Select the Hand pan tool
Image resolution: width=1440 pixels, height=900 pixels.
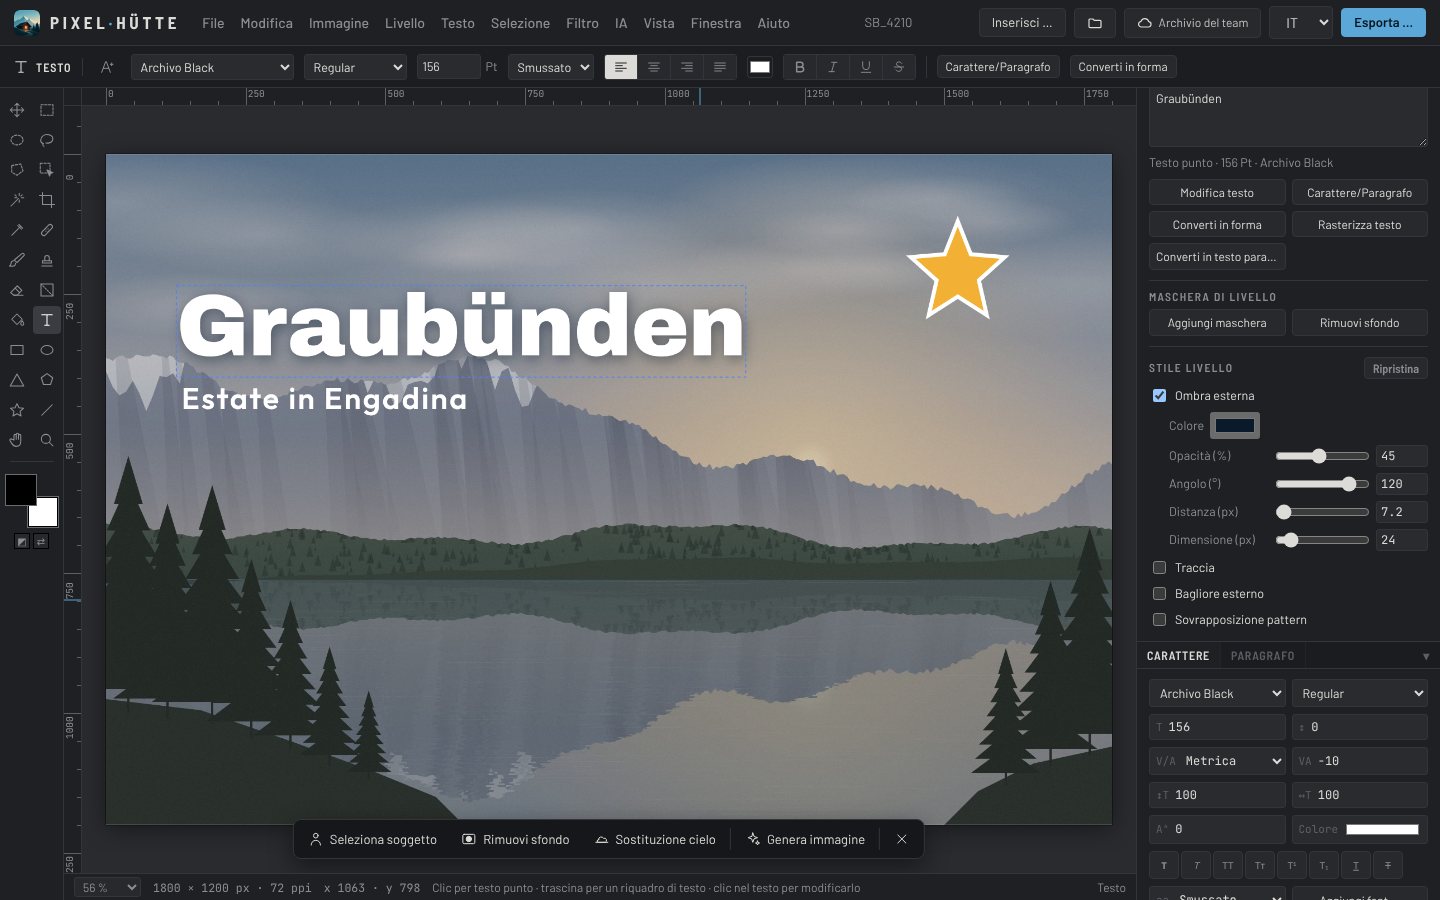pos(17,440)
